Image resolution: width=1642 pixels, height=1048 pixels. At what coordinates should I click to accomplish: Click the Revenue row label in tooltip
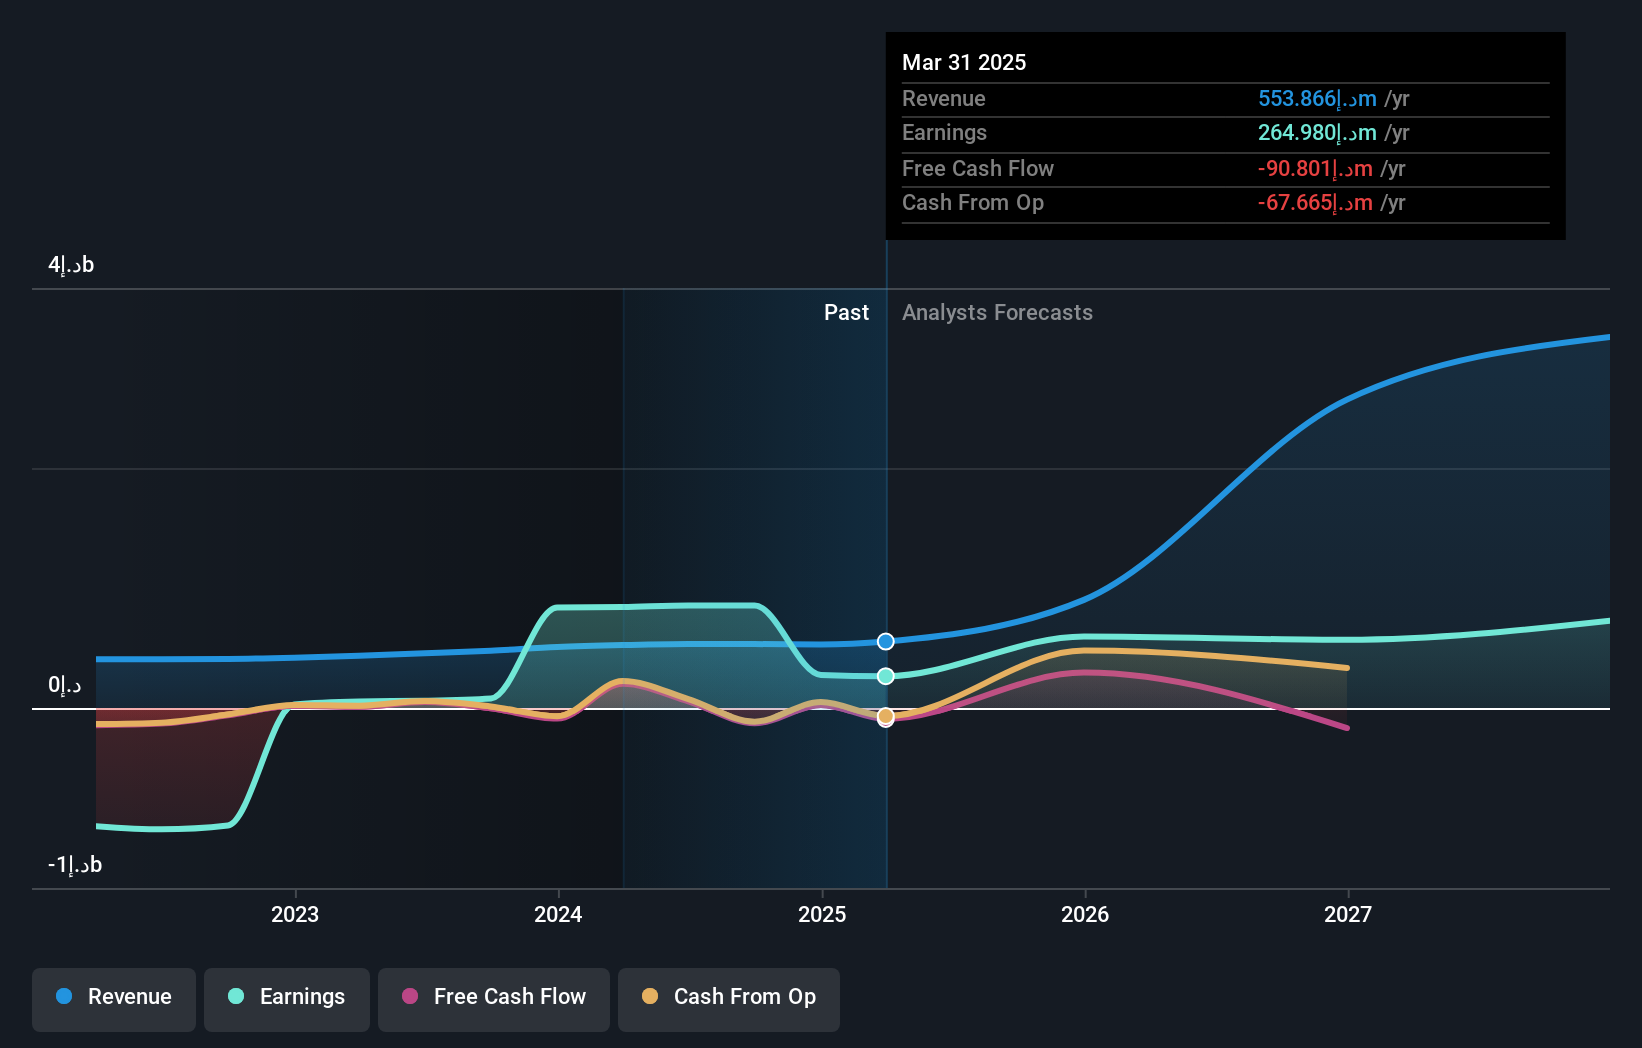[x=943, y=98]
